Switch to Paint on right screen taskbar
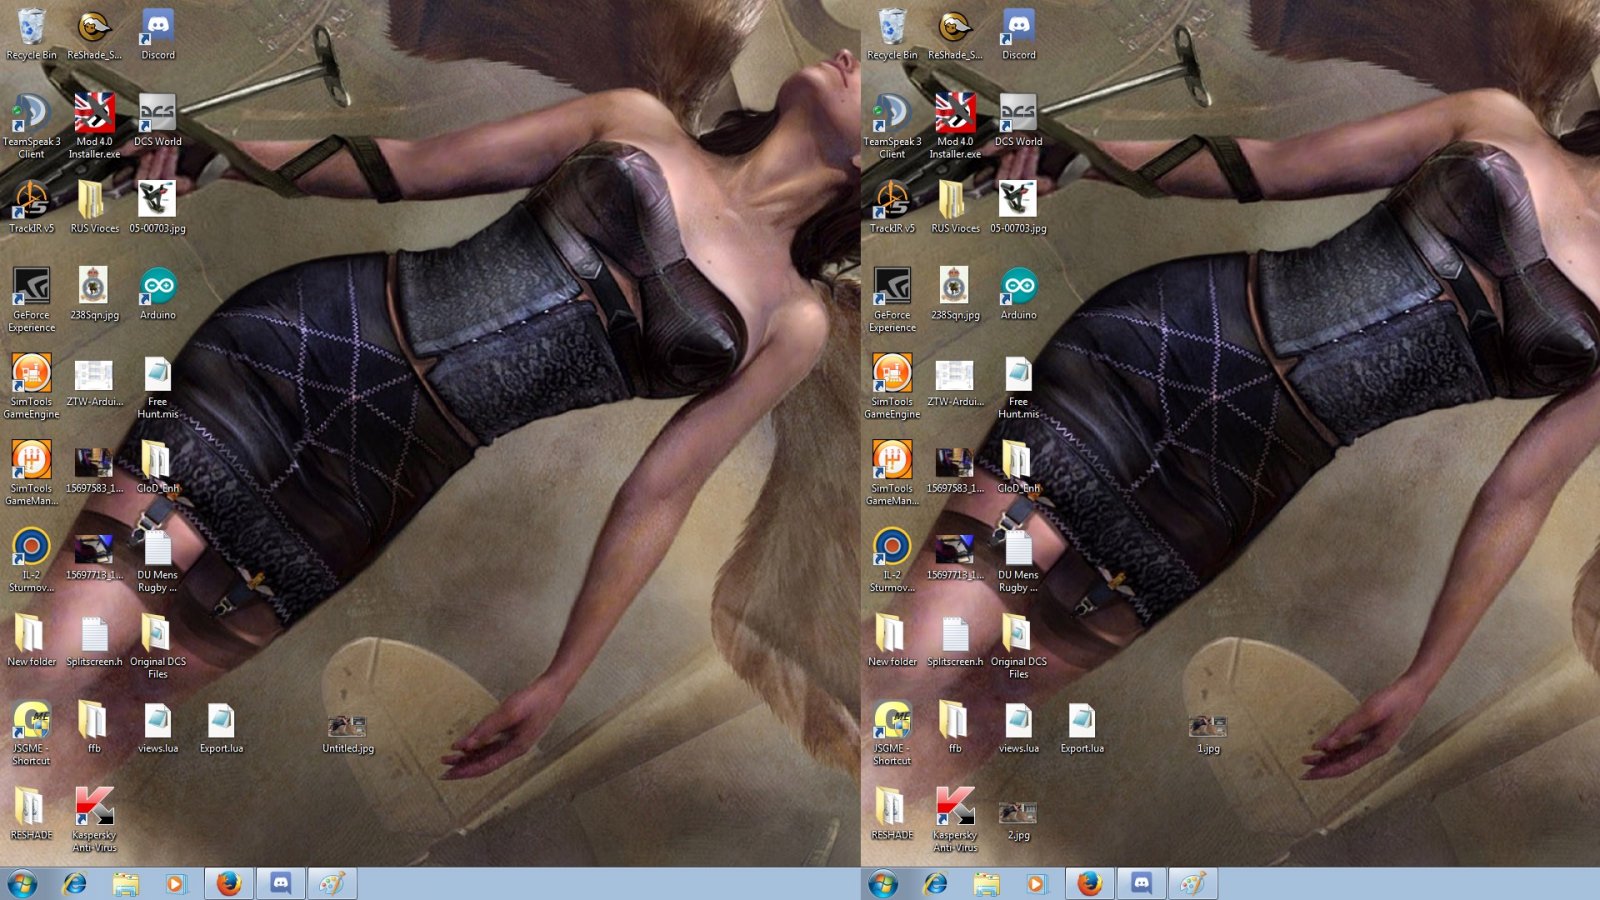Screen dimensions: 1600x900 (1193, 884)
